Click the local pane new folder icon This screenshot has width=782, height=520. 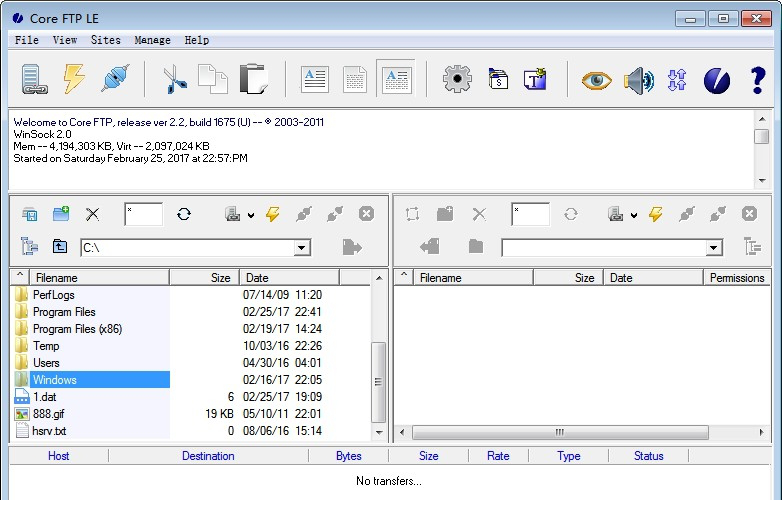[x=61, y=214]
